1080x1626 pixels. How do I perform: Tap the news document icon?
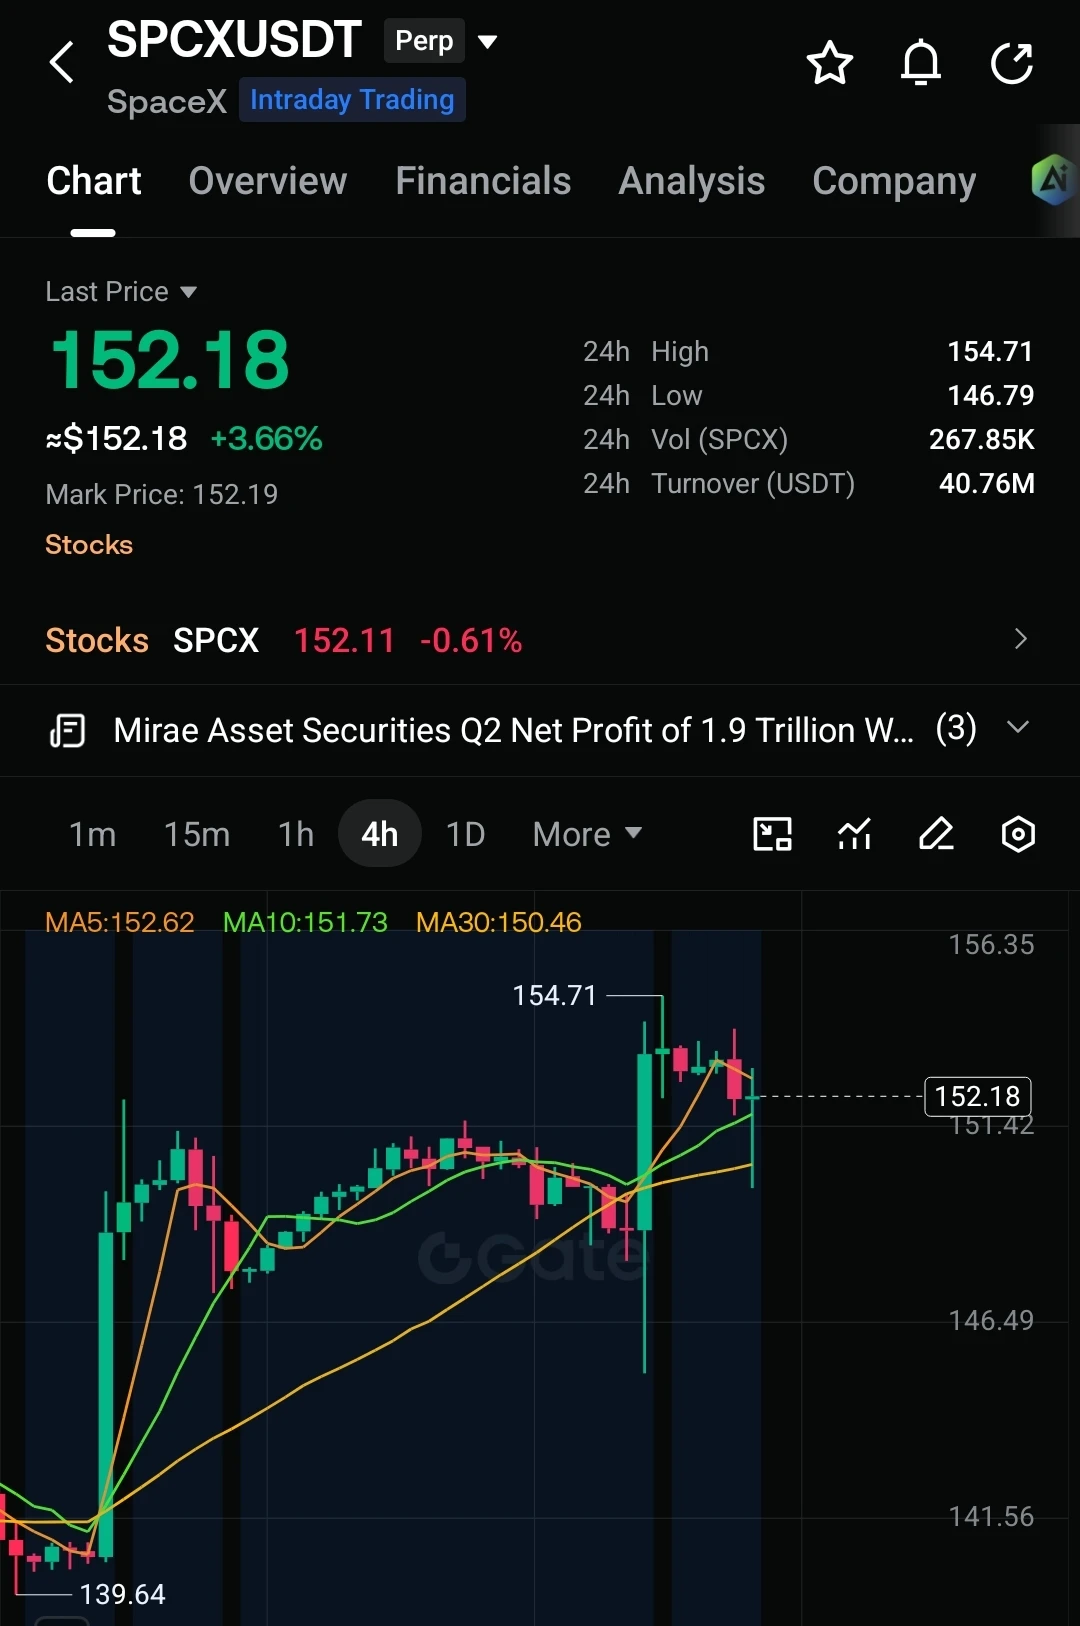tap(68, 731)
